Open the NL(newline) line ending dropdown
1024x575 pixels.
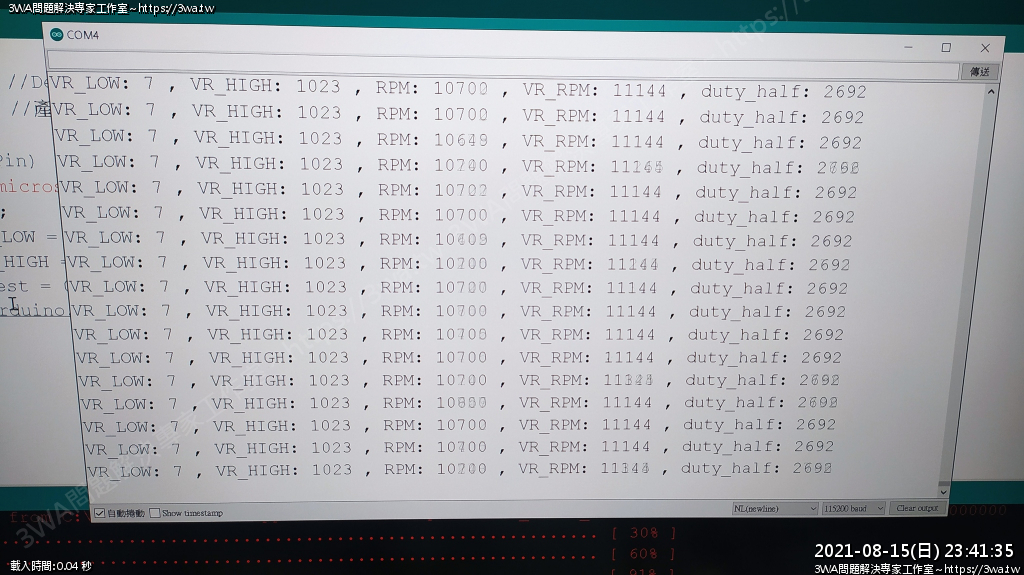click(x=775, y=508)
